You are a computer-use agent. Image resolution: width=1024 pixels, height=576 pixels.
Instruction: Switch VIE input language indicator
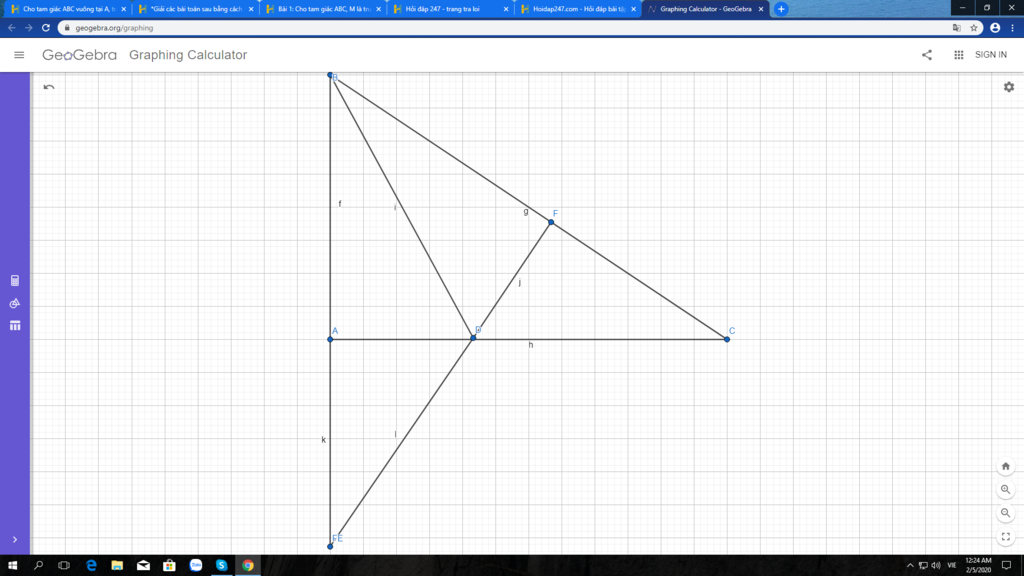[x=952, y=566]
